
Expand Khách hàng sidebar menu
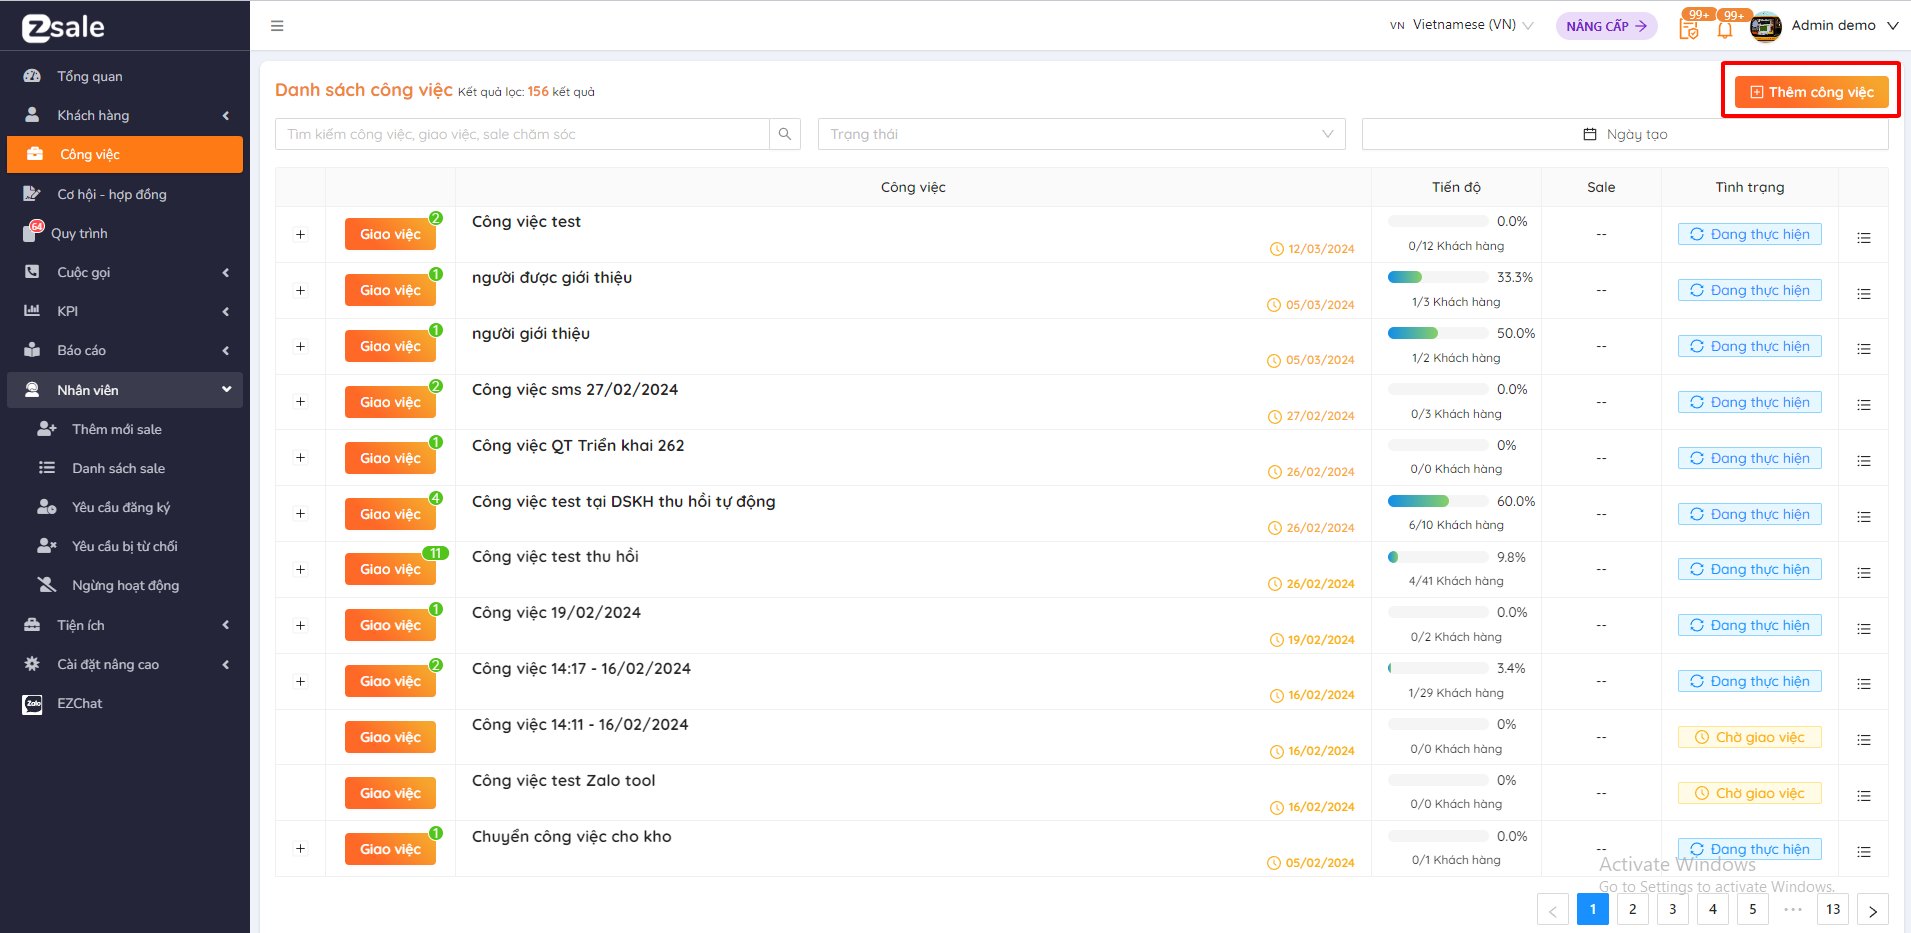pos(125,115)
